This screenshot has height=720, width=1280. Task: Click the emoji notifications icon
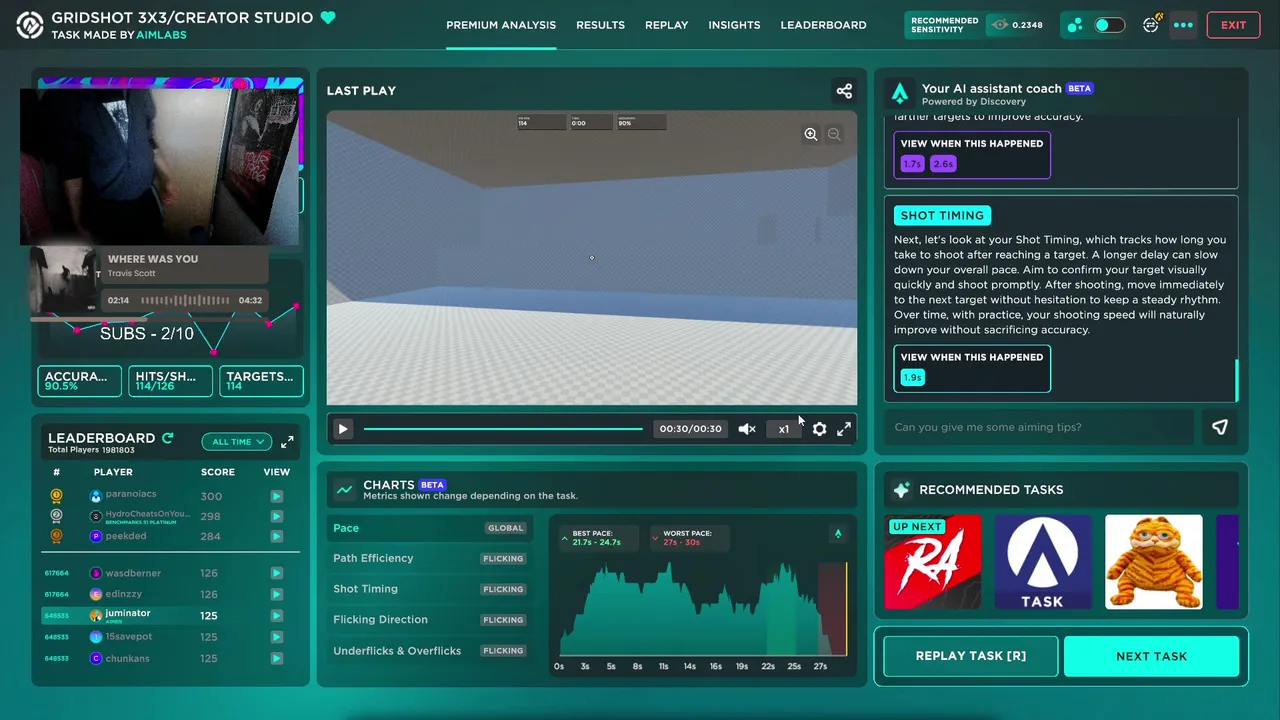[x=1151, y=24]
